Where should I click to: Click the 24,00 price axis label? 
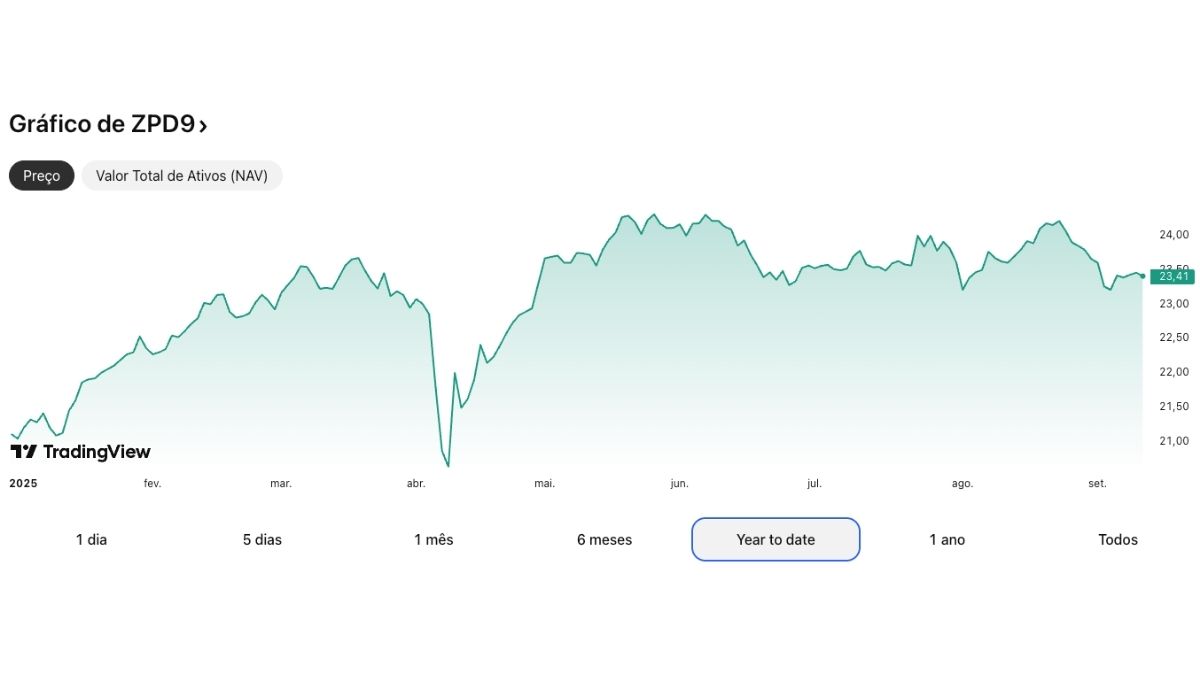(x=1173, y=235)
